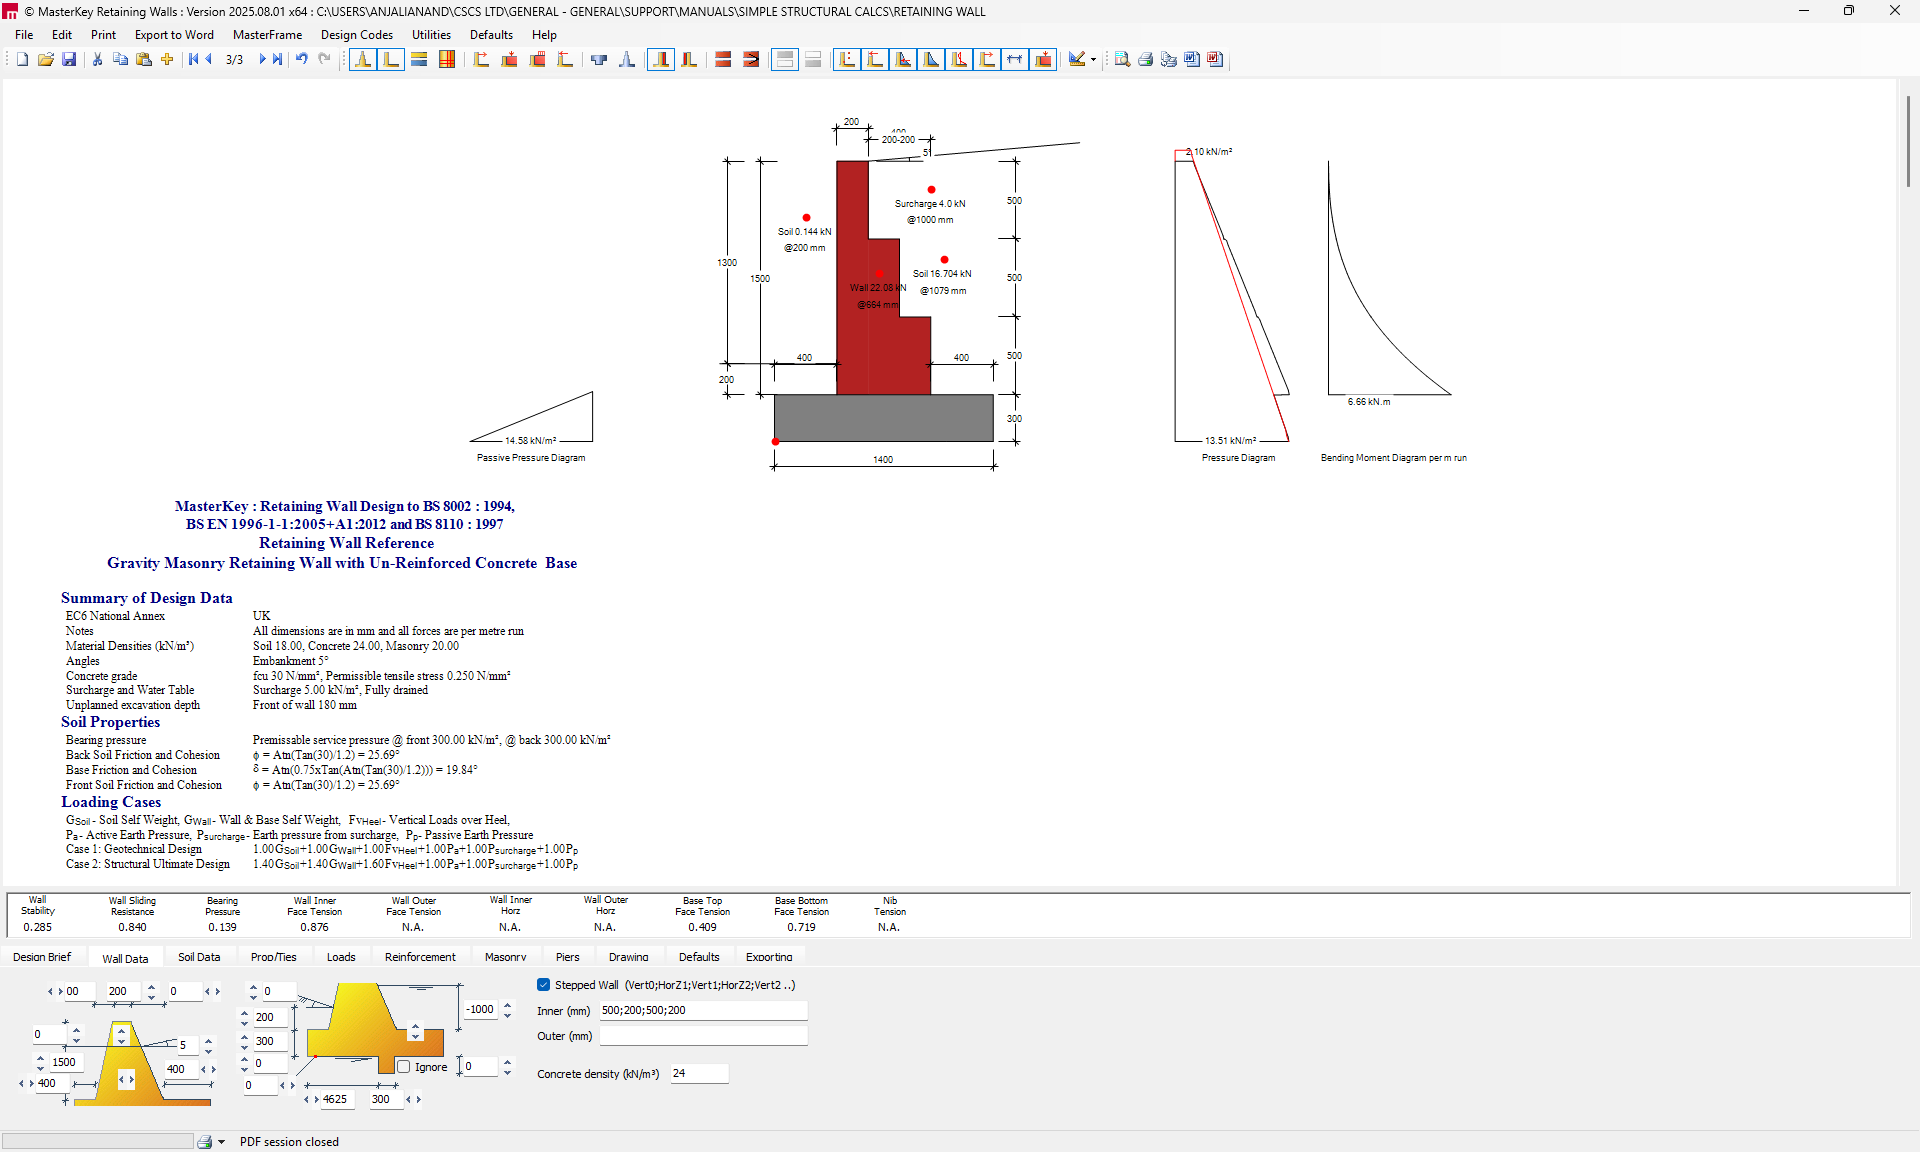The width and height of the screenshot is (1920, 1152).
Task: Switch to the Soil Data tab
Action: click(x=199, y=957)
